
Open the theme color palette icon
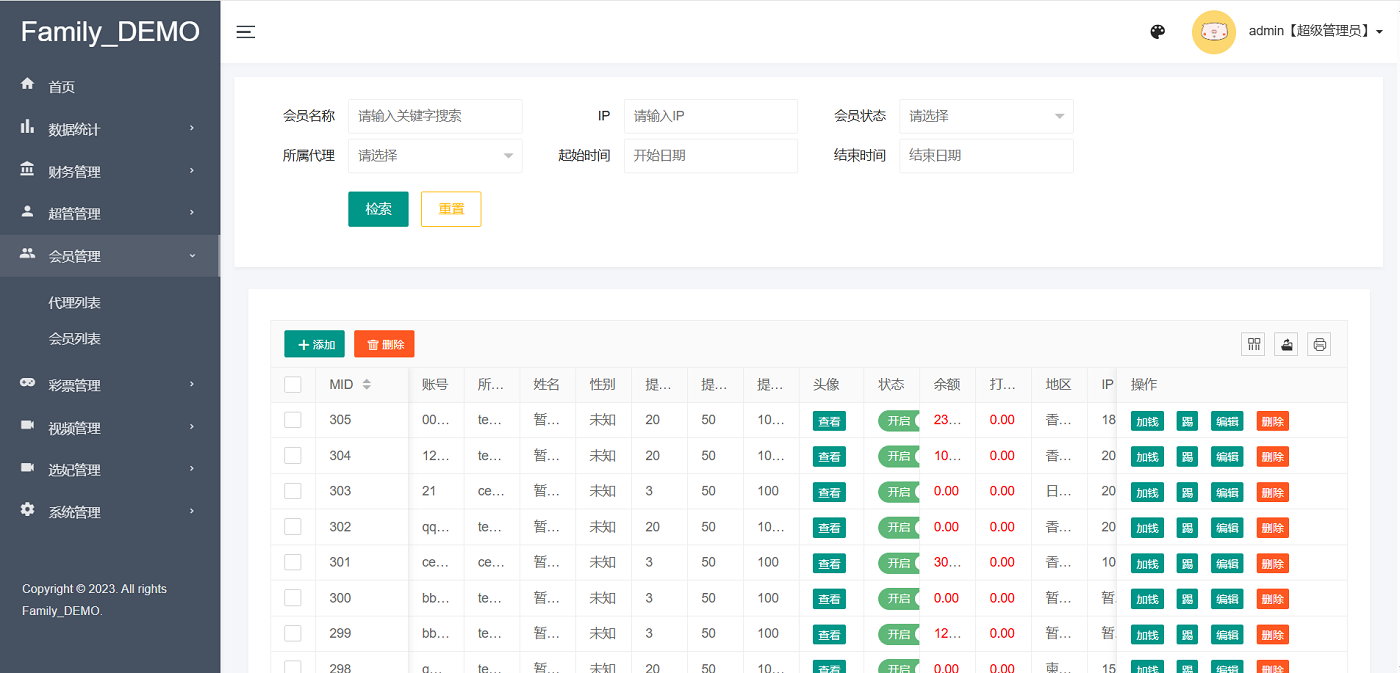[x=1157, y=32]
